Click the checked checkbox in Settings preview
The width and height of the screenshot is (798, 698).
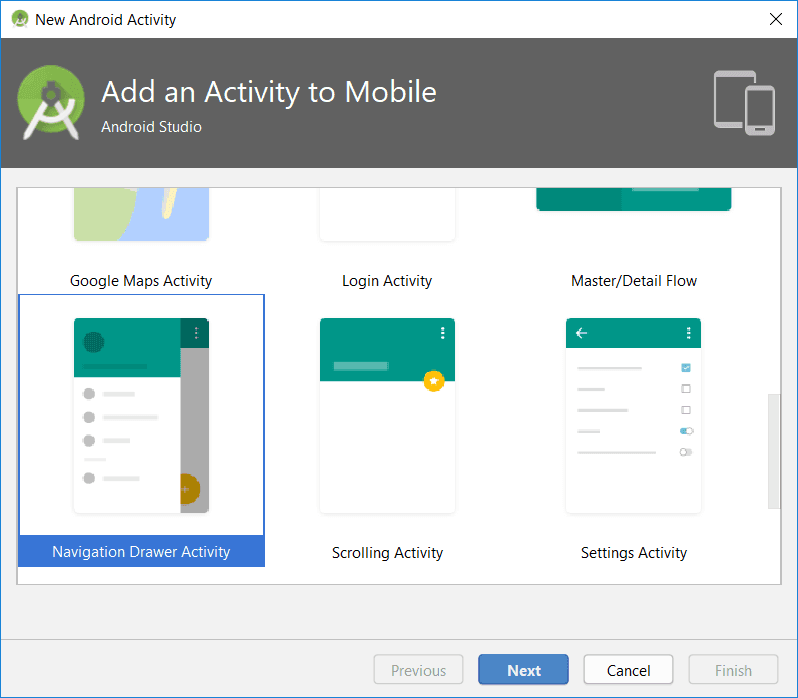686,368
